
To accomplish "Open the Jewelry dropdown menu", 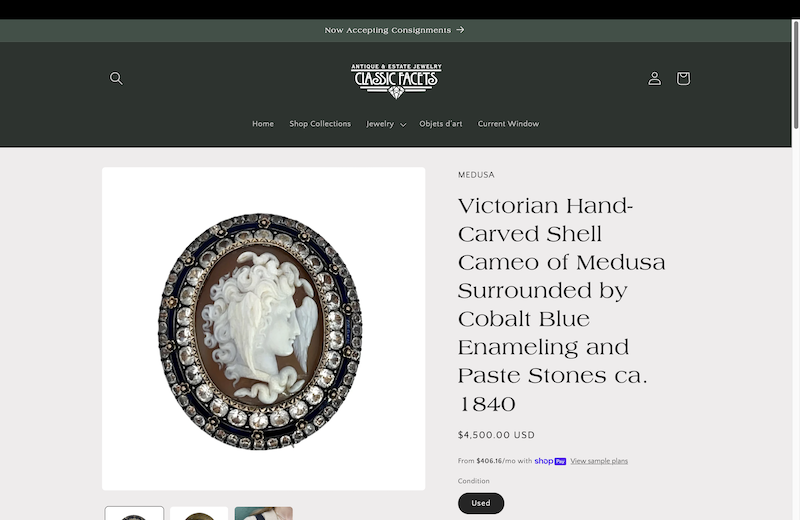I will pyautogui.click(x=386, y=124).
